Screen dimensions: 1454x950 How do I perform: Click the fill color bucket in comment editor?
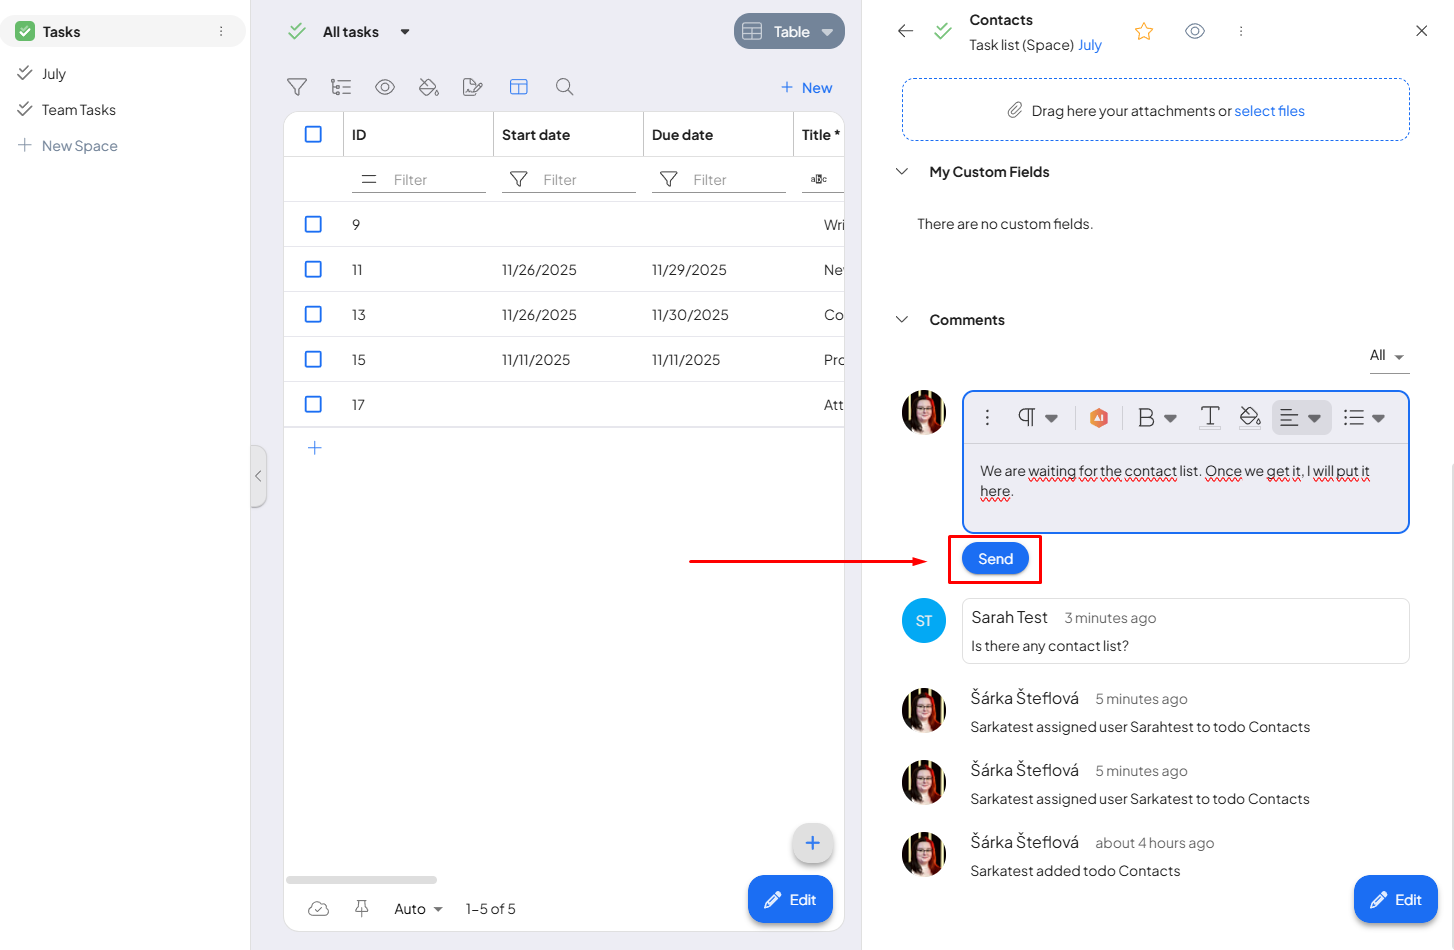point(1249,417)
